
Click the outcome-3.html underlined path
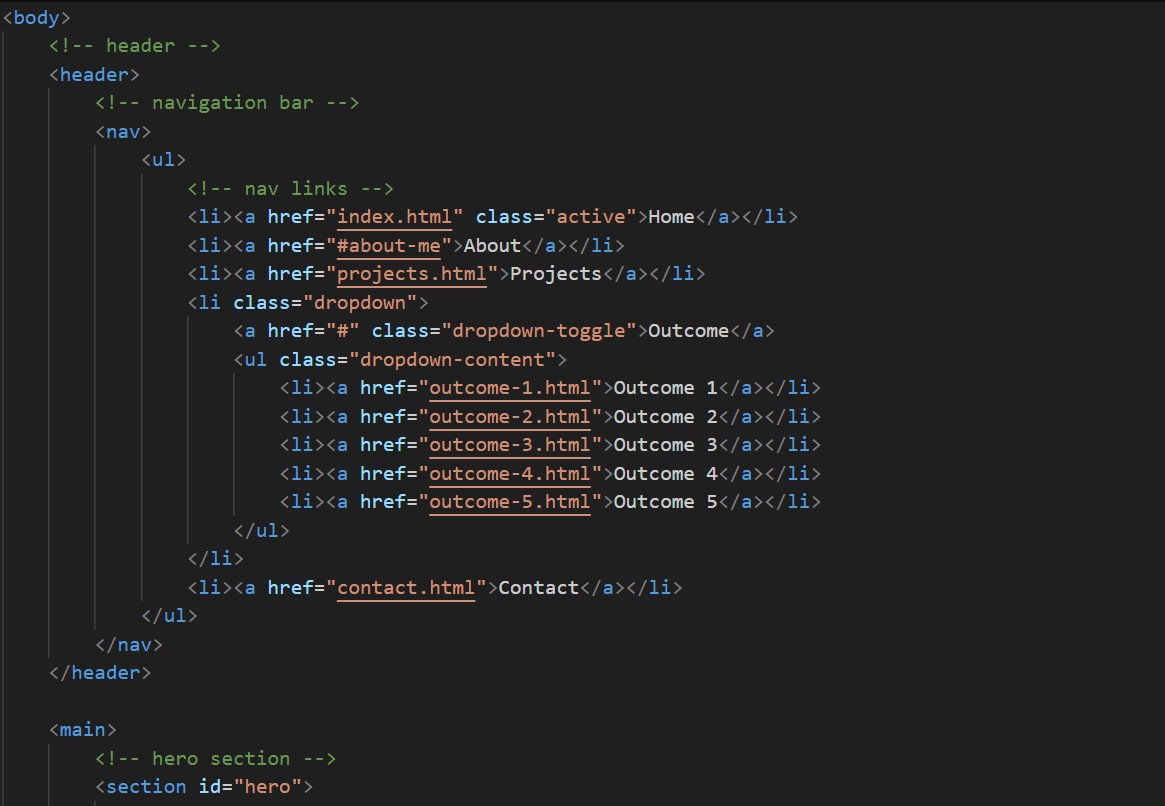click(x=509, y=445)
